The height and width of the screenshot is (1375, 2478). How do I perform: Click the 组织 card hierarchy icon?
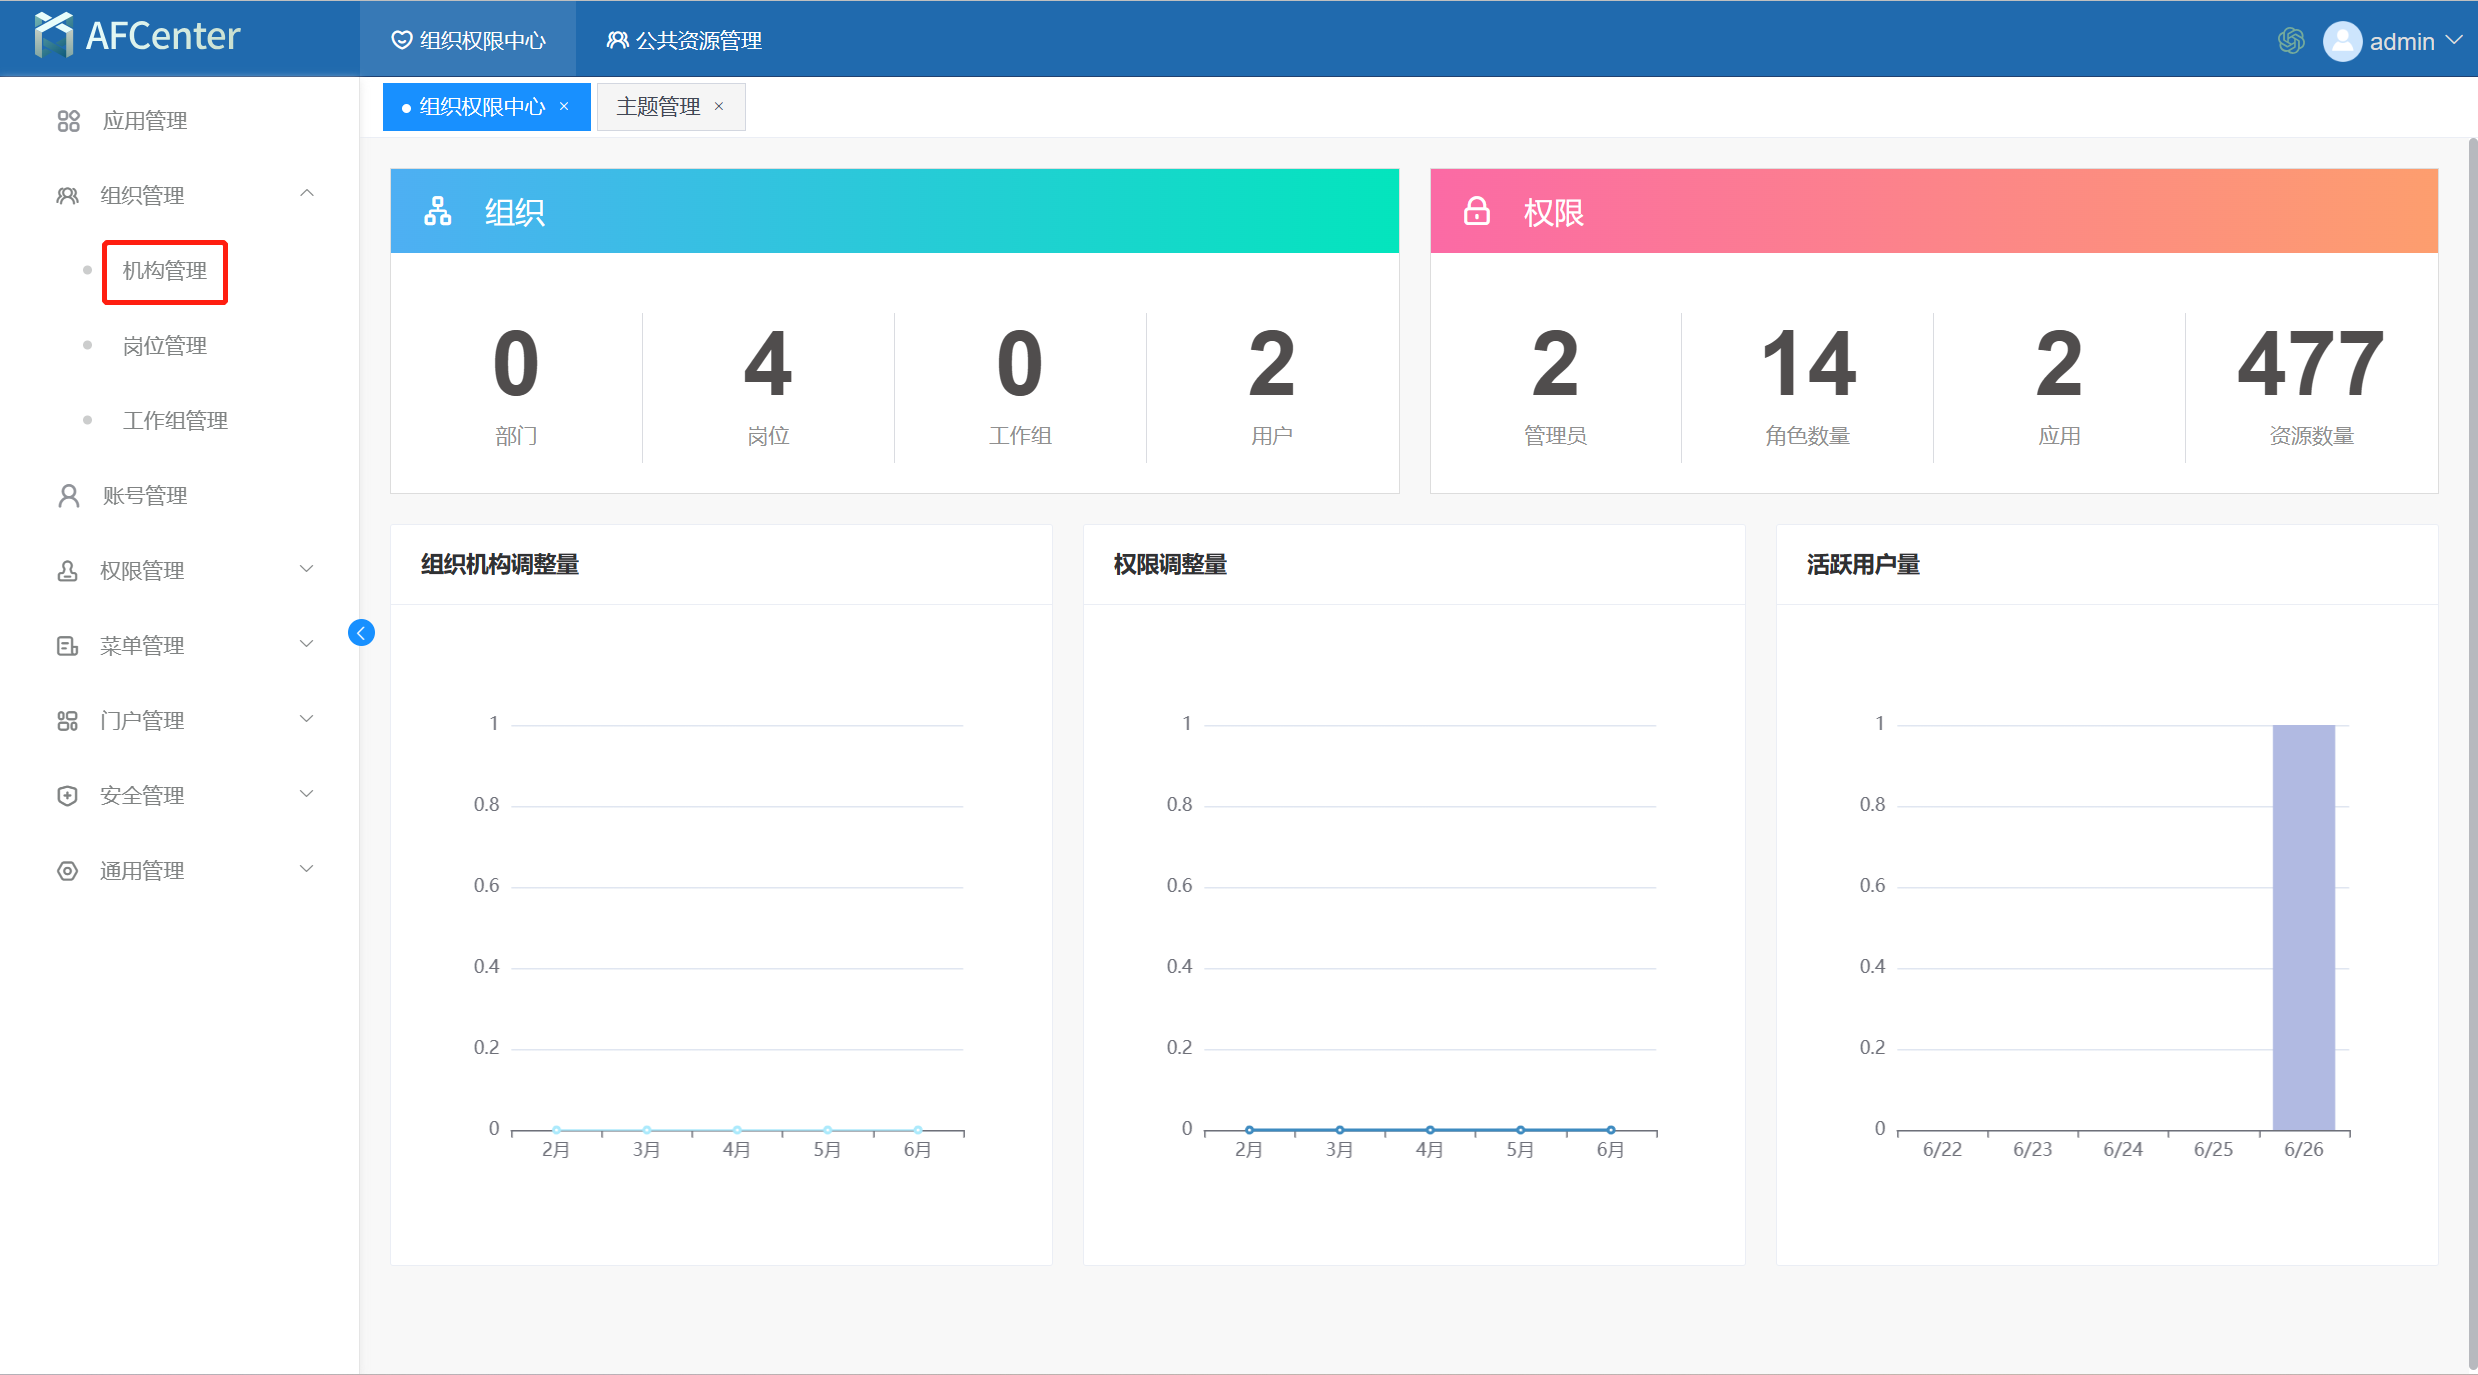tap(437, 212)
